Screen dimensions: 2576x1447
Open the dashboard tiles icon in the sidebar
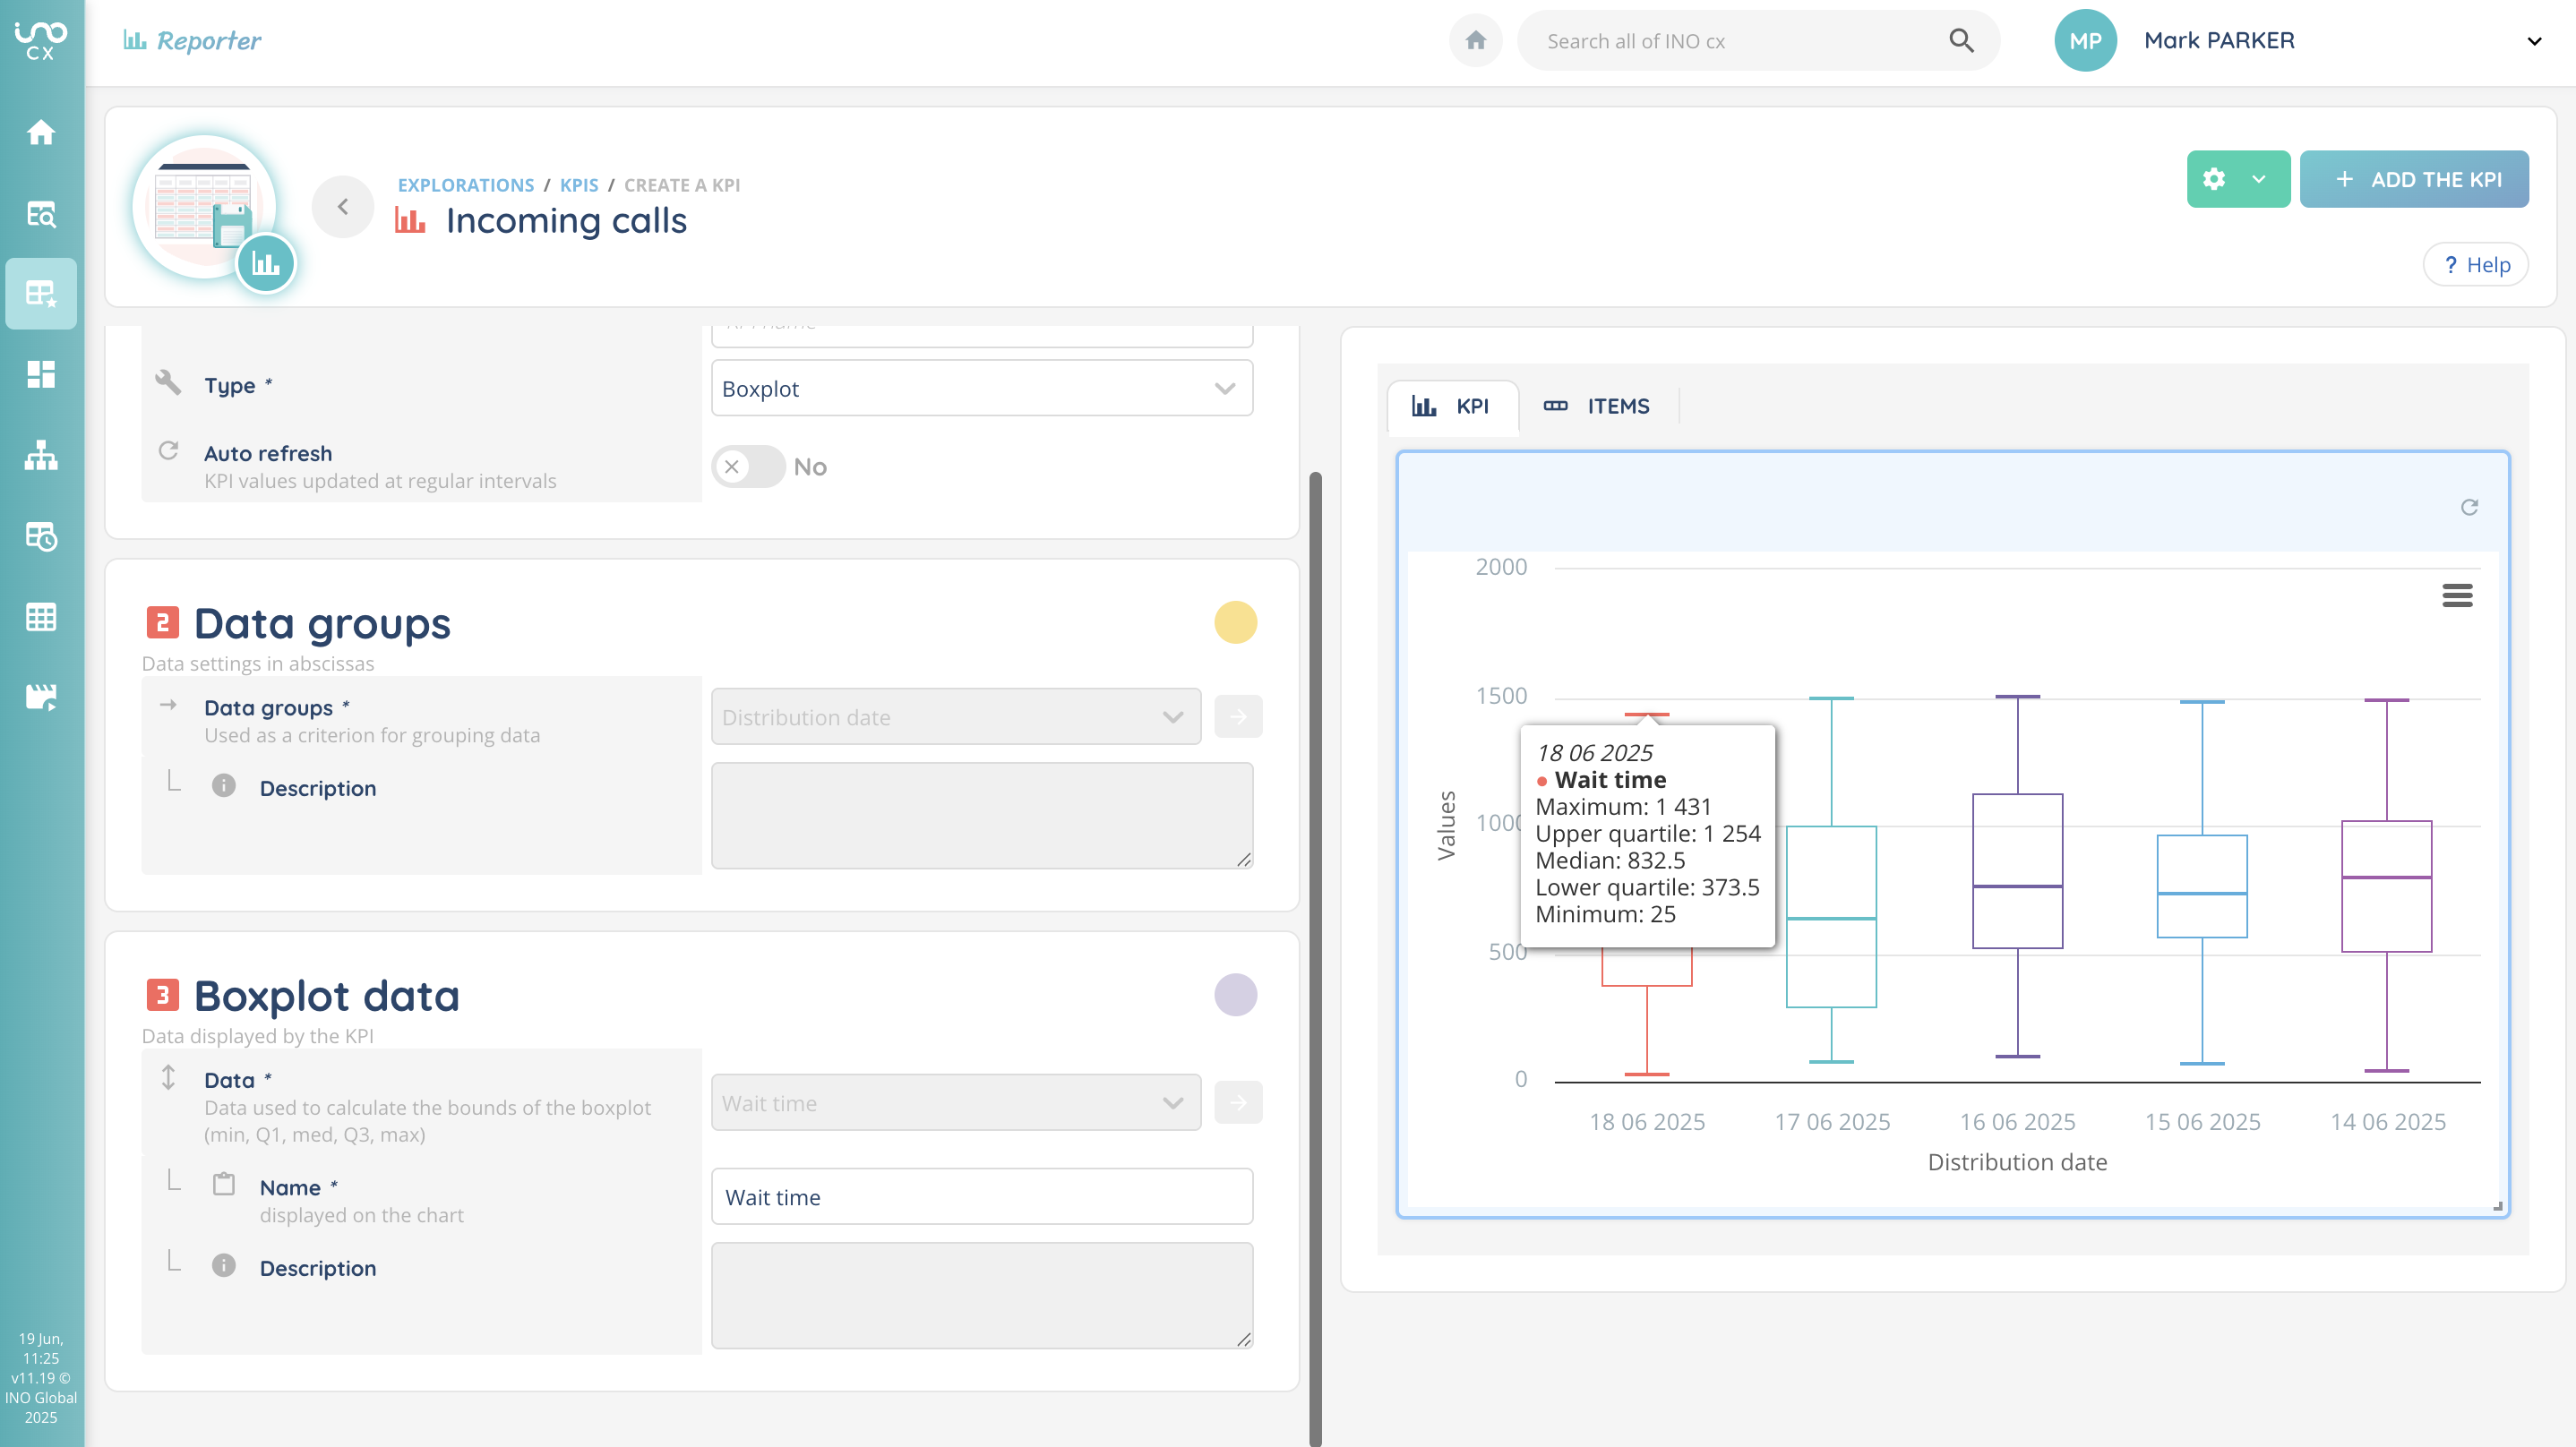coord(41,374)
